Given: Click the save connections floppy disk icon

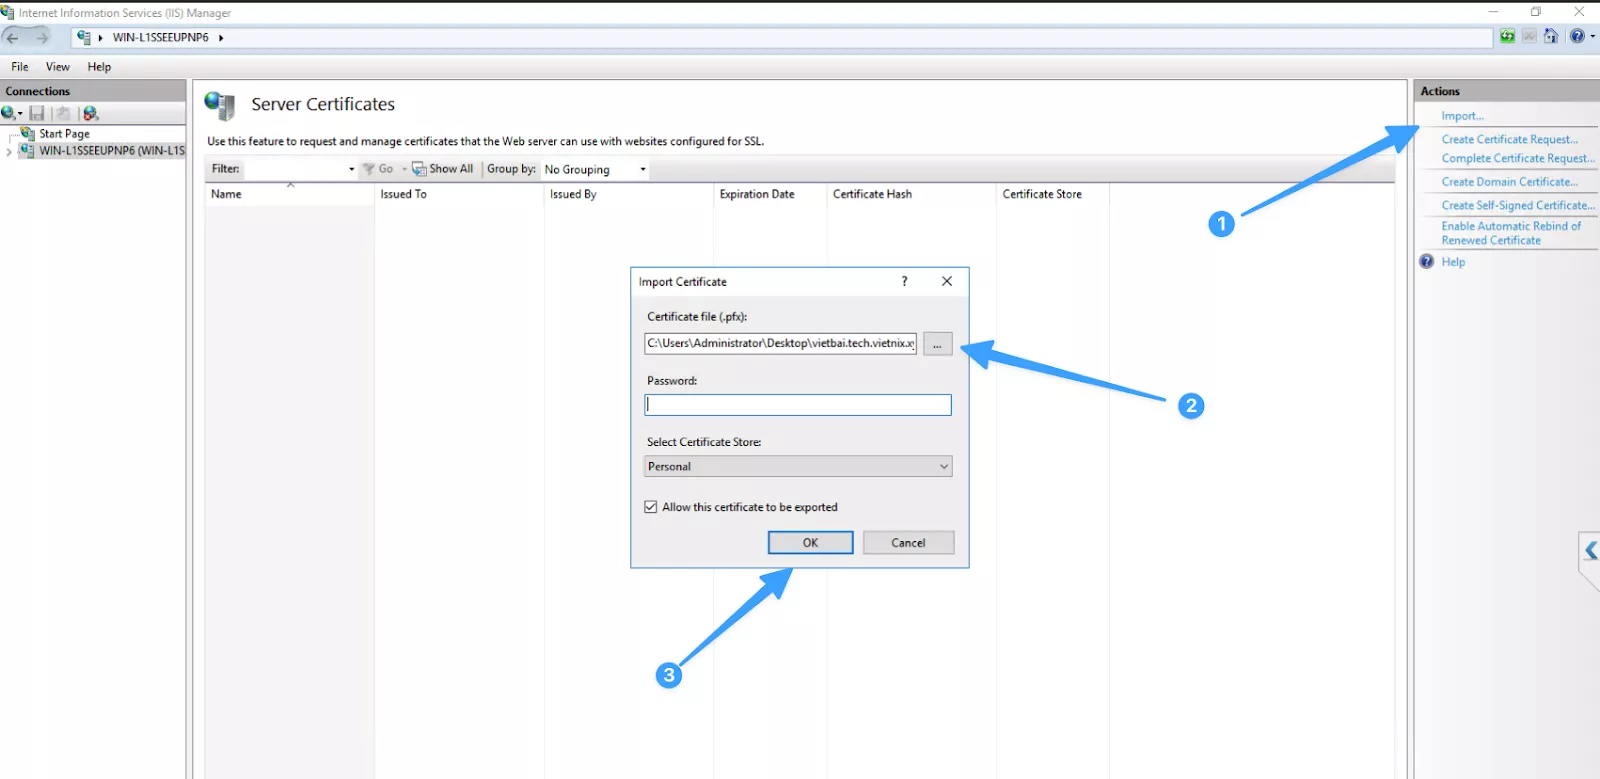Looking at the screenshot, I should 37,113.
